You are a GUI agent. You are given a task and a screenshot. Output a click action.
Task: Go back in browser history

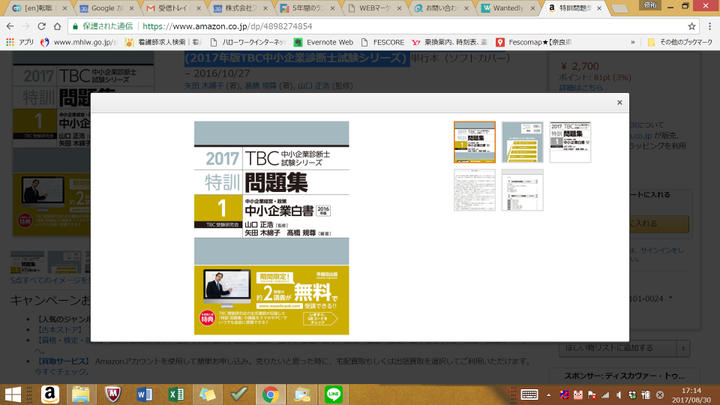tap(10, 26)
